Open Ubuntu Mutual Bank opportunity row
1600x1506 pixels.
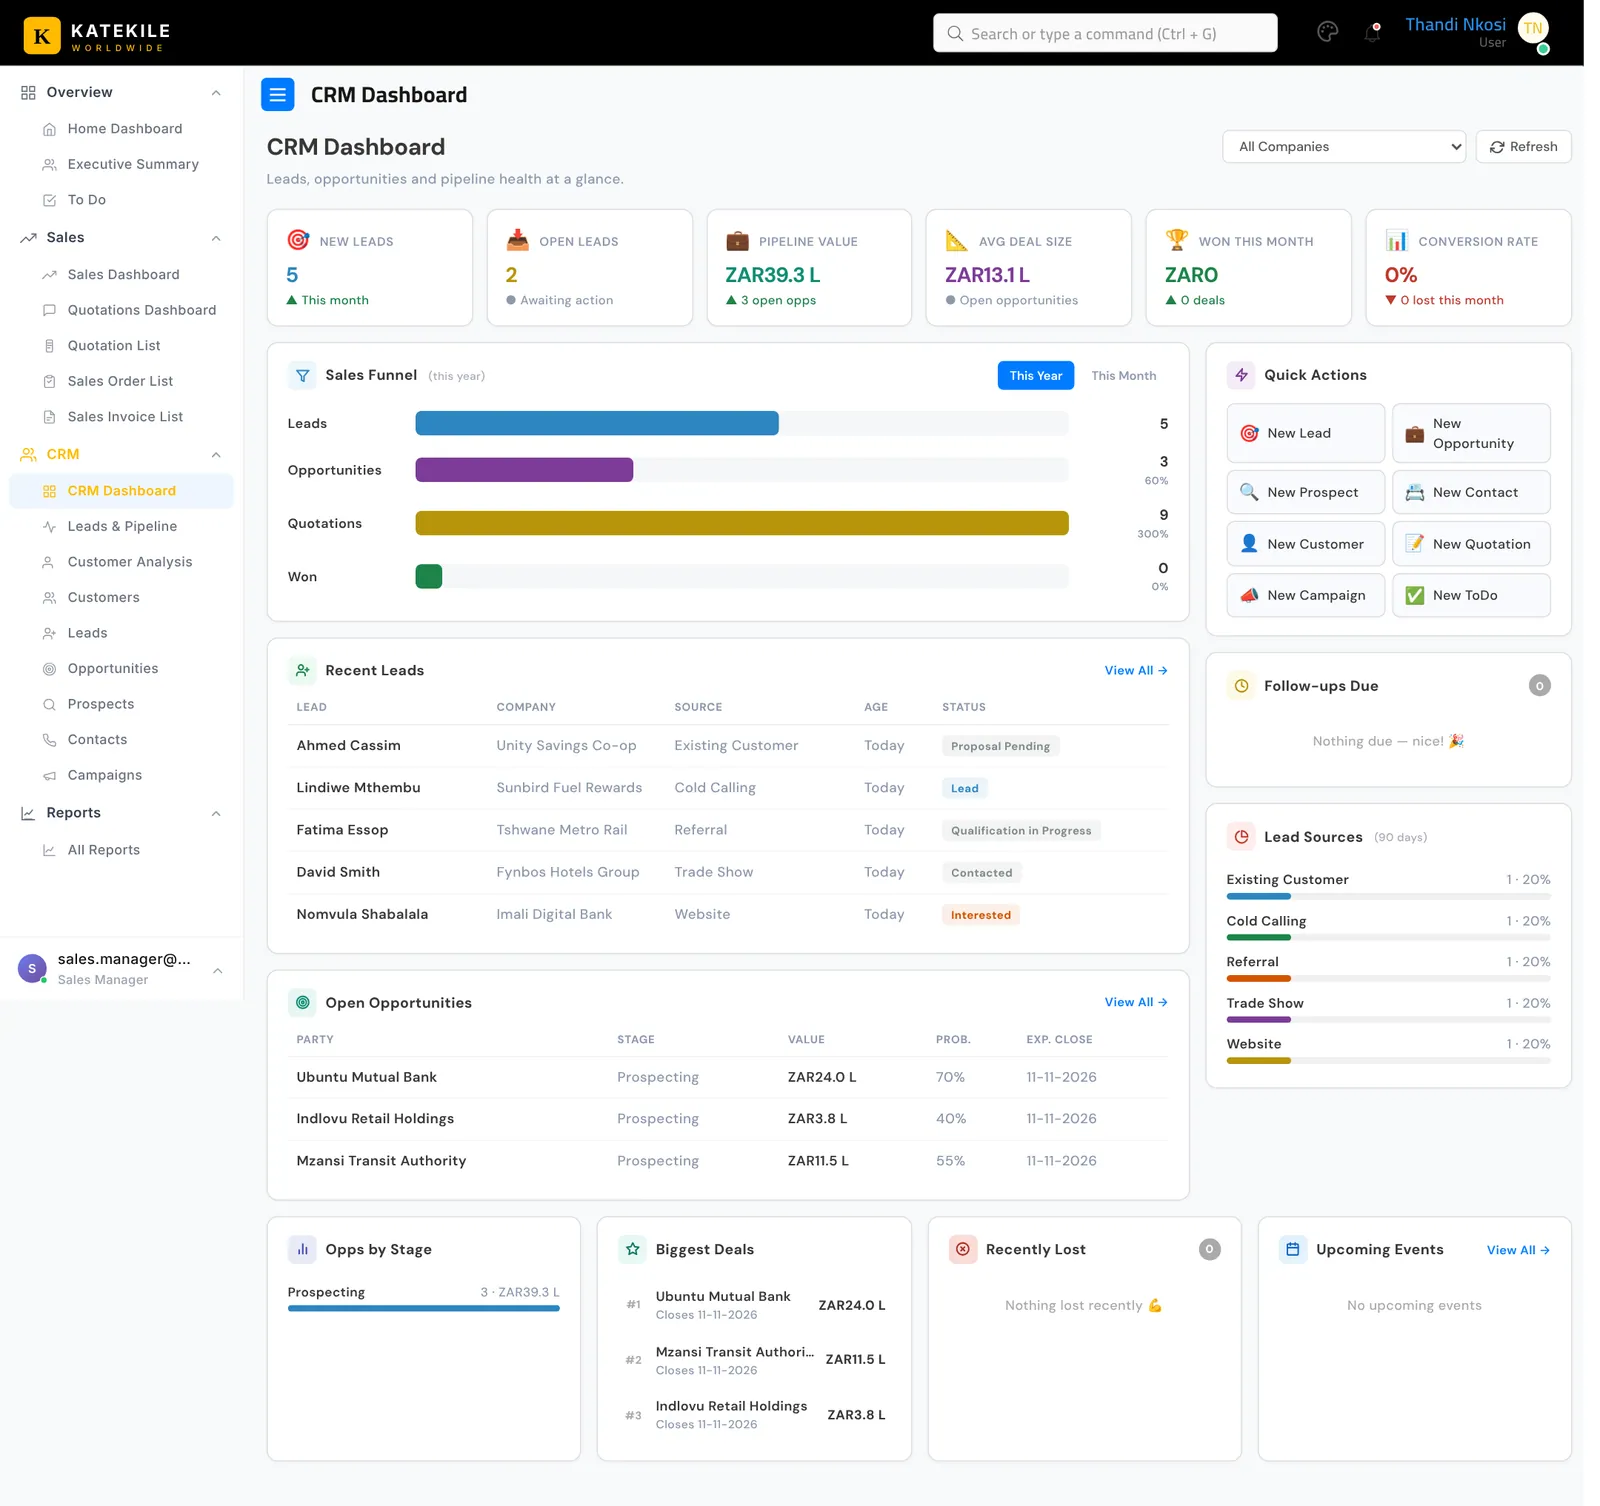pos(728,1077)
